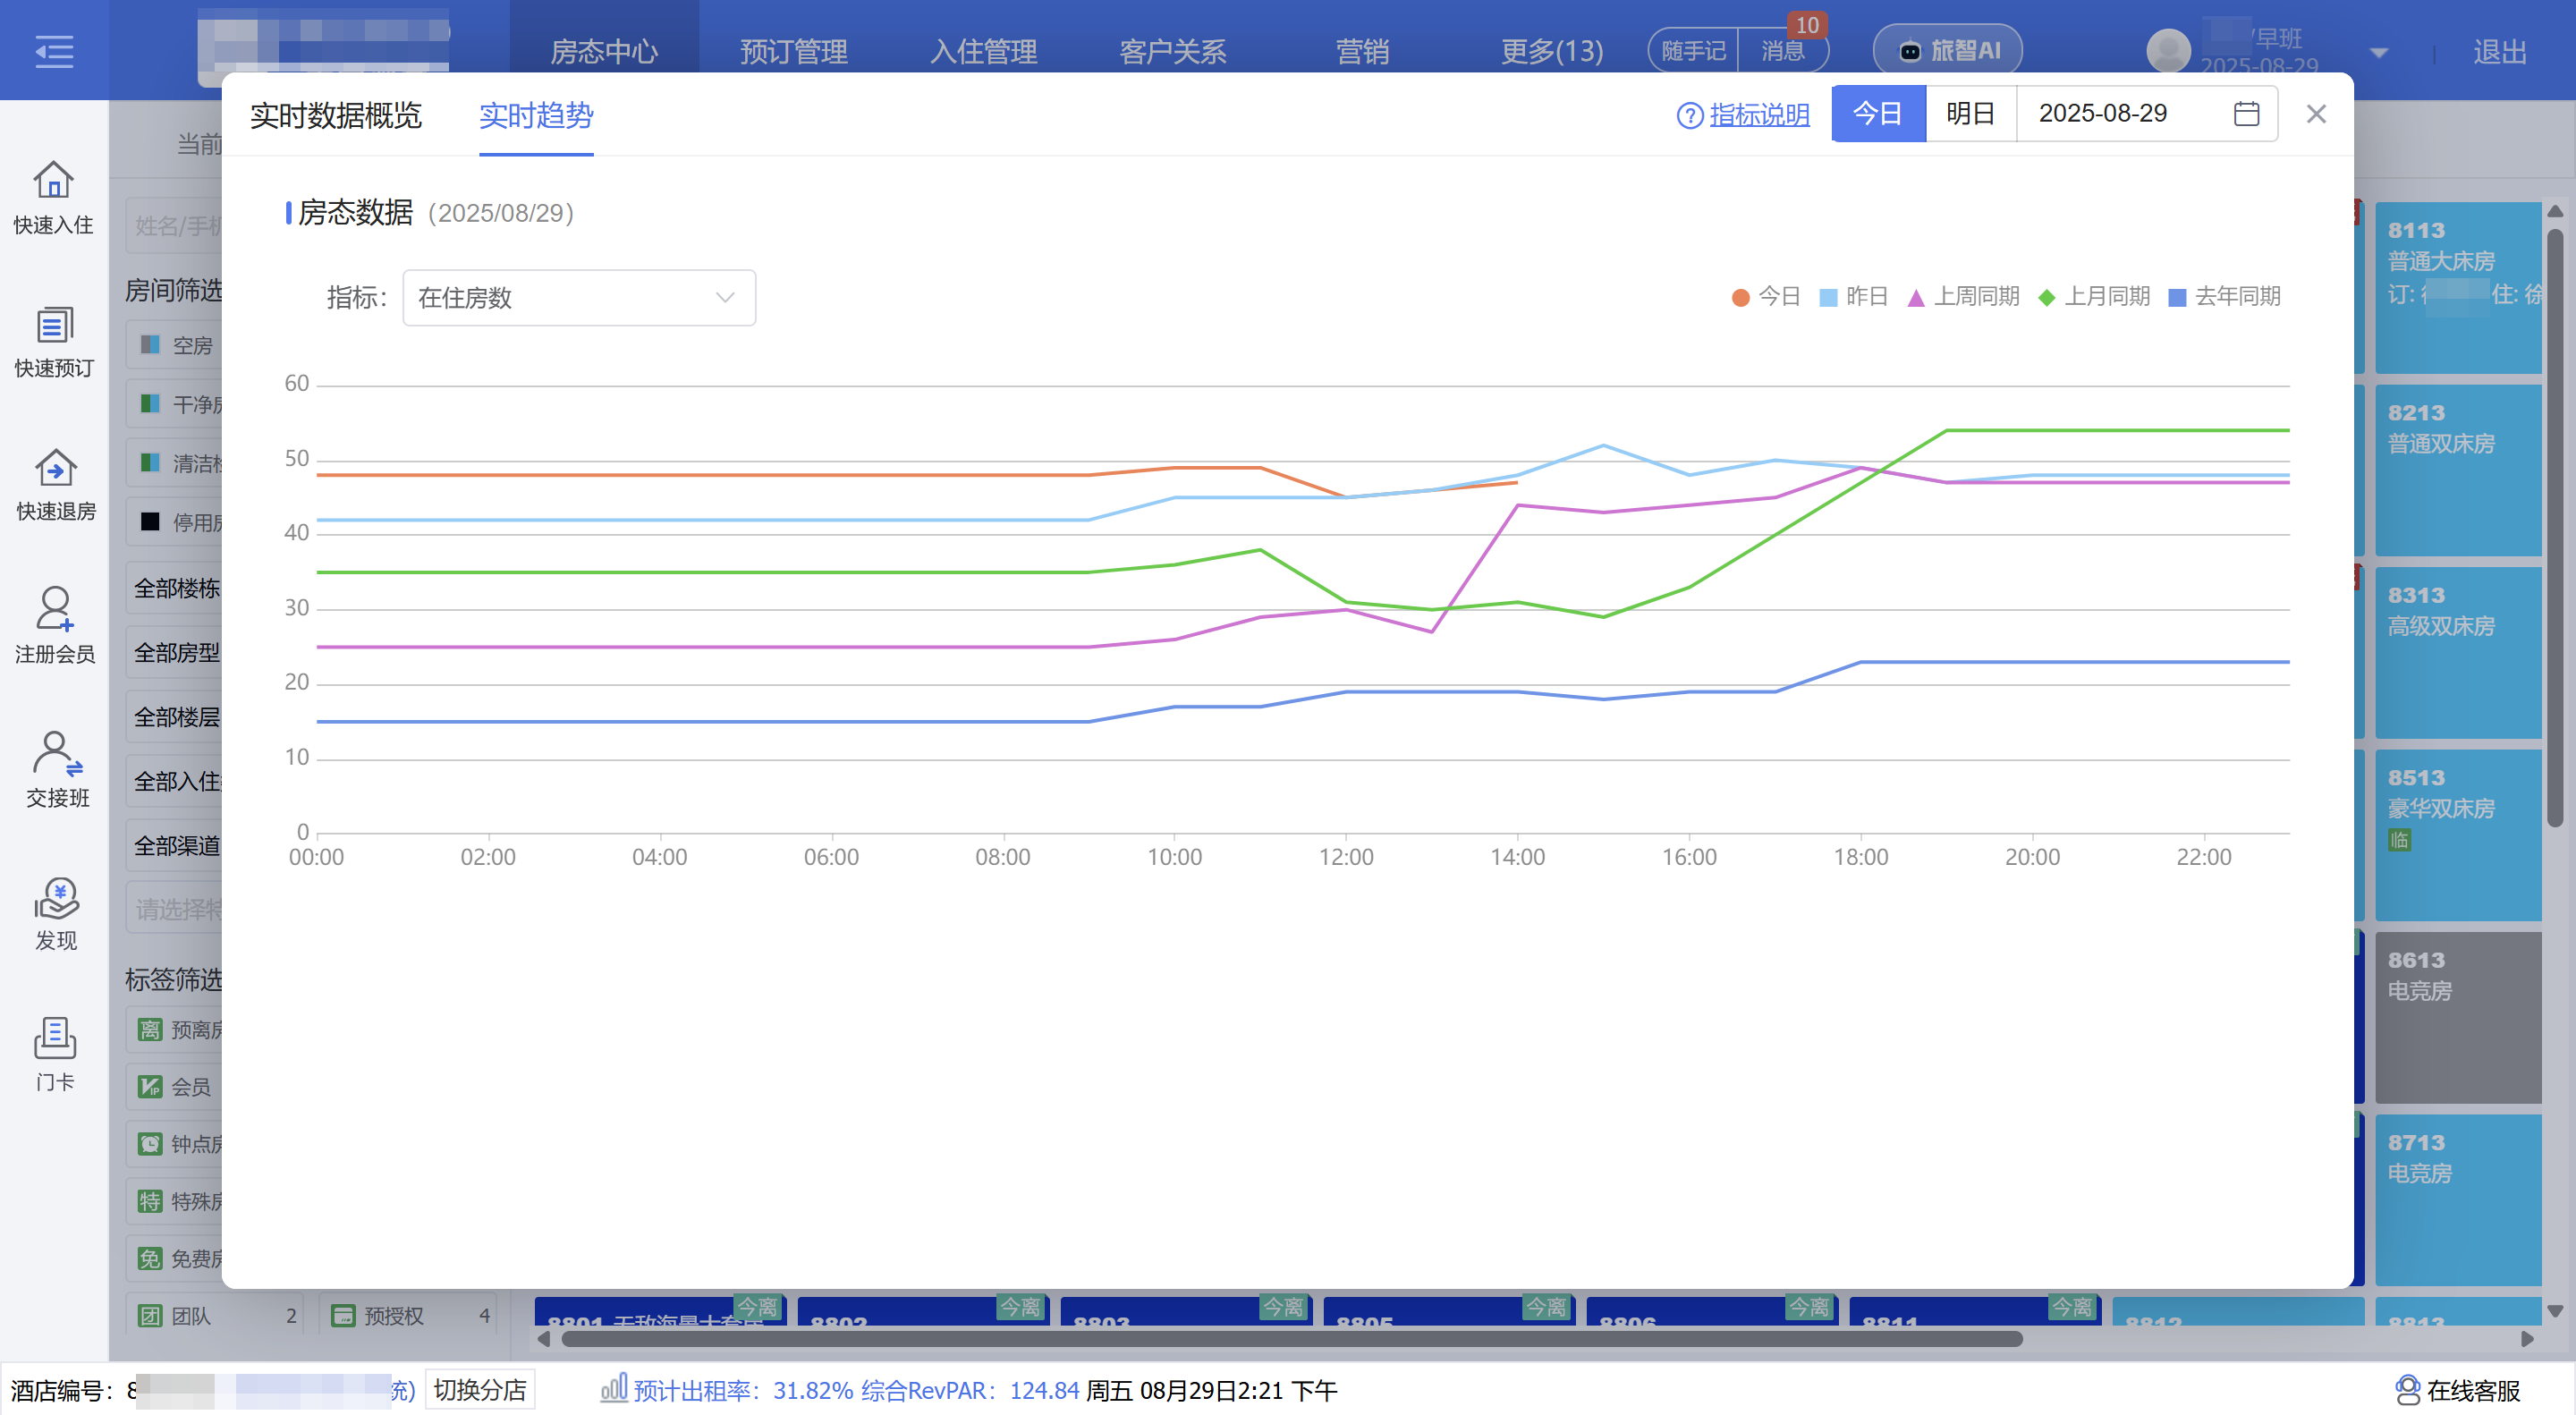The image size is (2576, 1415).
Task: Click room card 8213 普通双床房
Action: pyautogui.click(x=2458, y=470)
